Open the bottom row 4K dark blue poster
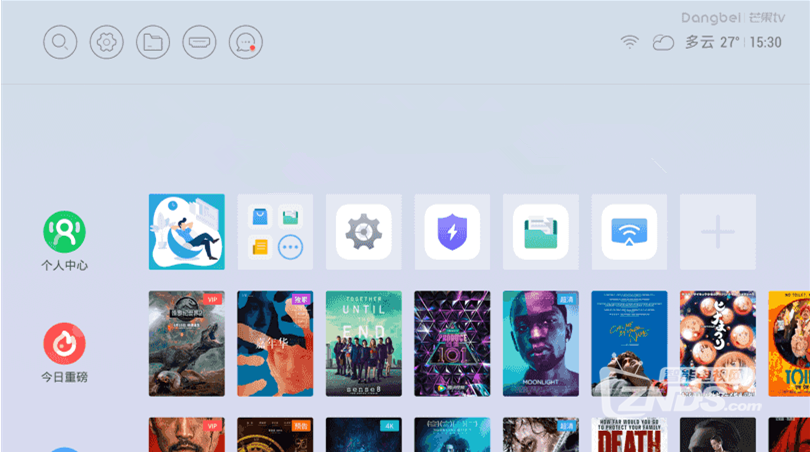 pos(364,434)
